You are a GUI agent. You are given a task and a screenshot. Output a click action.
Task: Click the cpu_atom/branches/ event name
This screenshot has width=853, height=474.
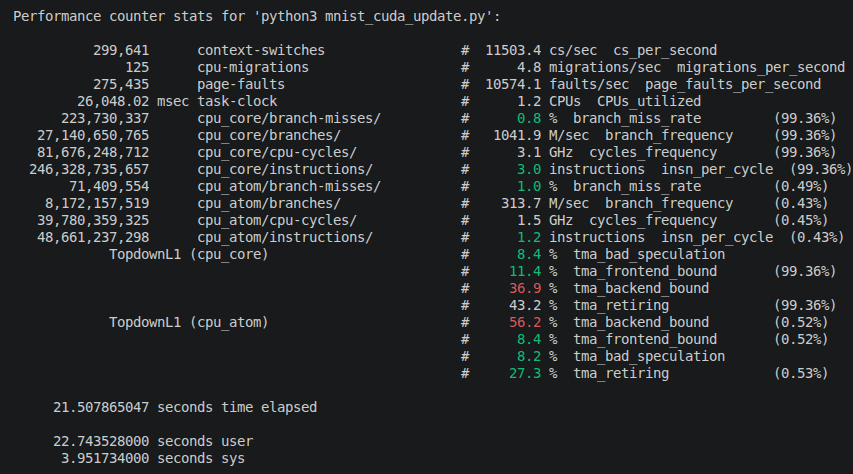coord(268,204)
